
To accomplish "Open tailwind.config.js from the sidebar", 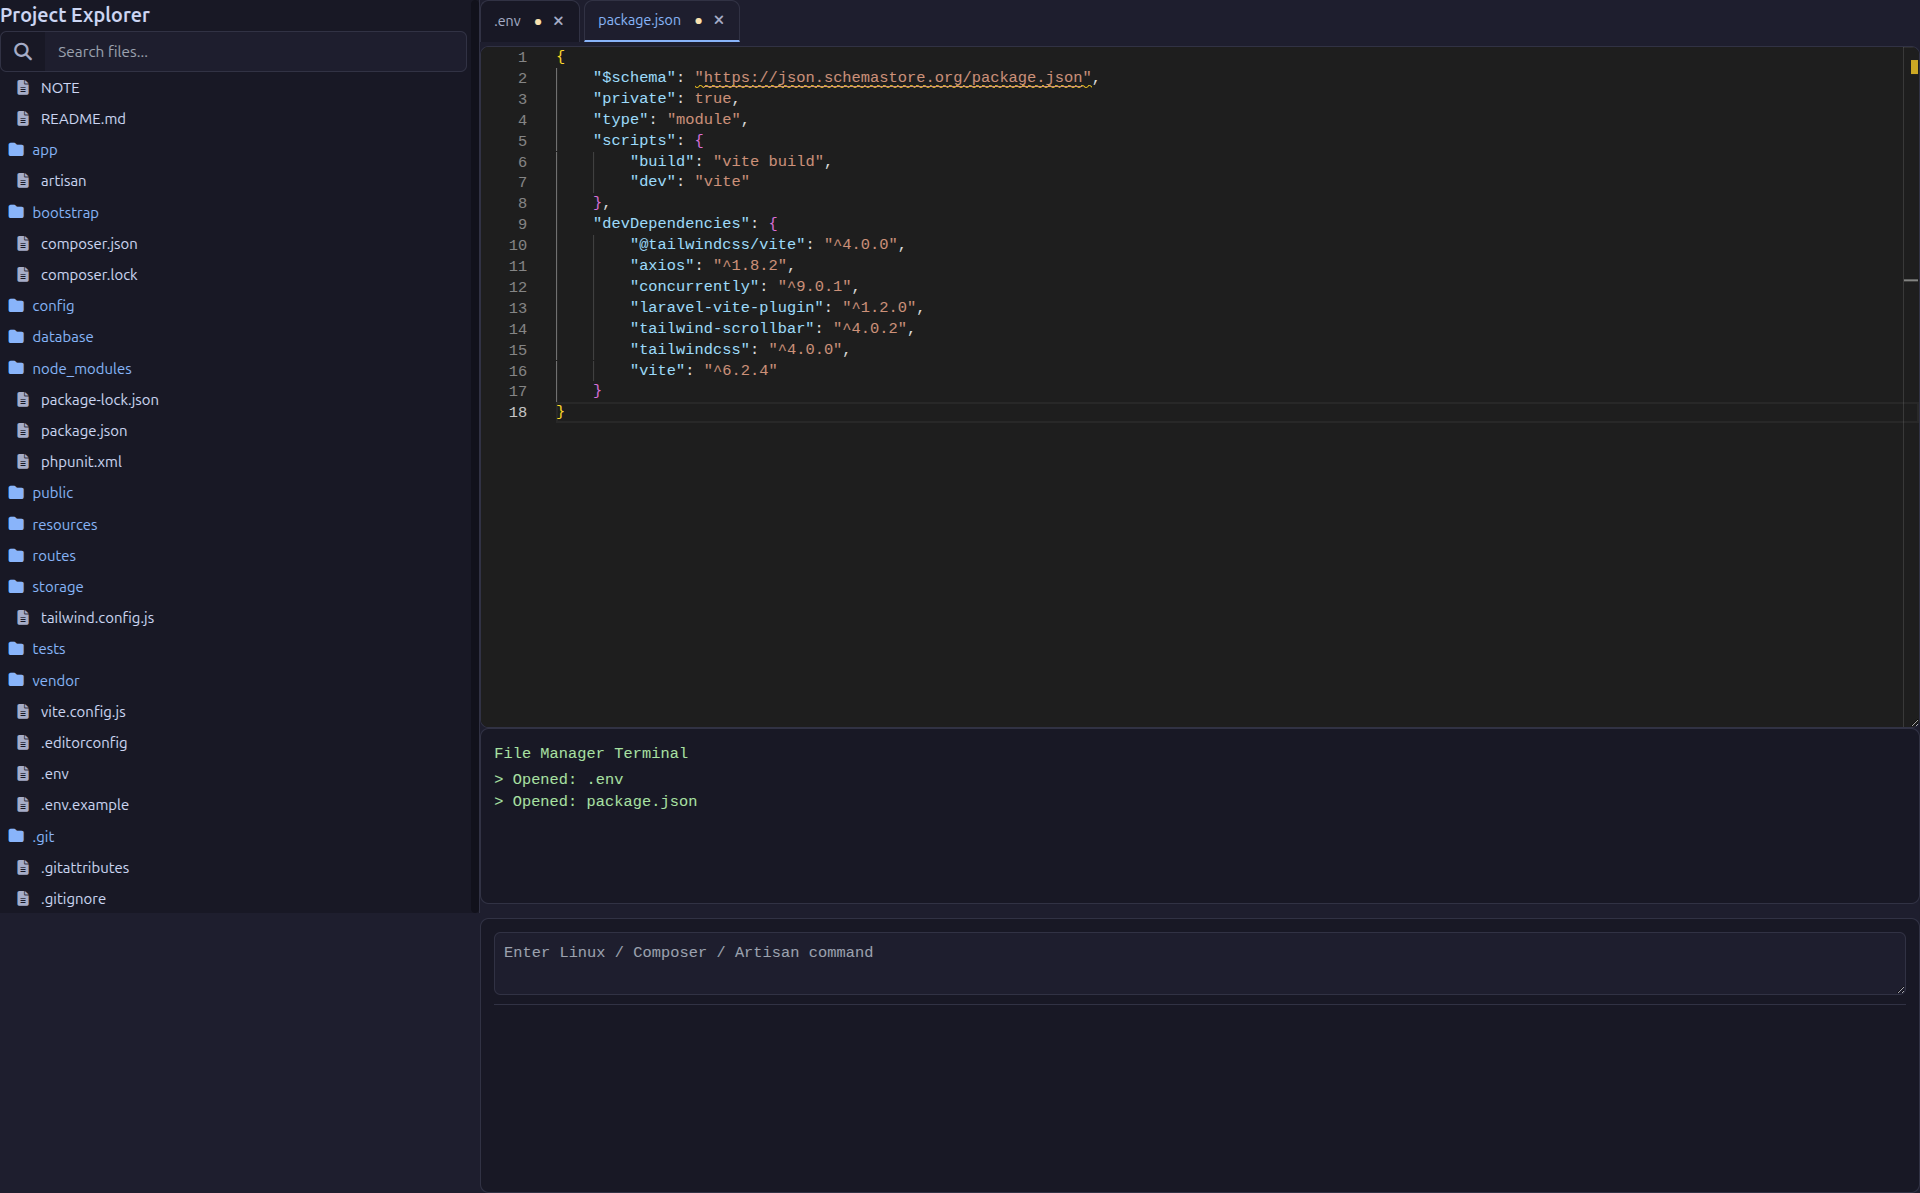I will (96, 617).
